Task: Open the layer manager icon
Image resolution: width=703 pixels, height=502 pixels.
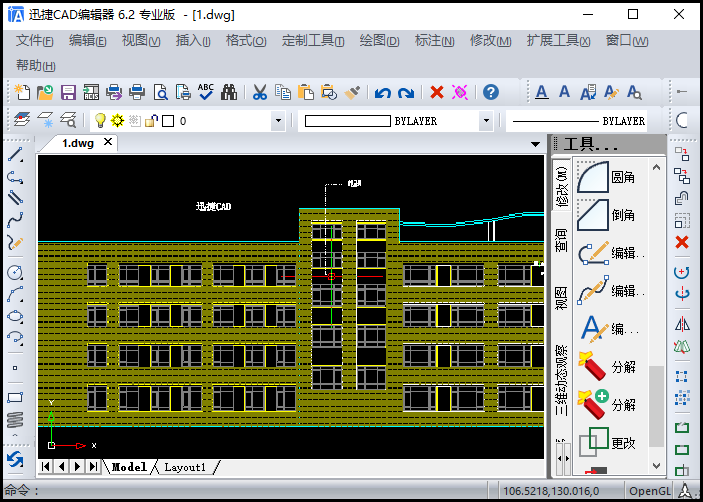Action: click(22, 120)
